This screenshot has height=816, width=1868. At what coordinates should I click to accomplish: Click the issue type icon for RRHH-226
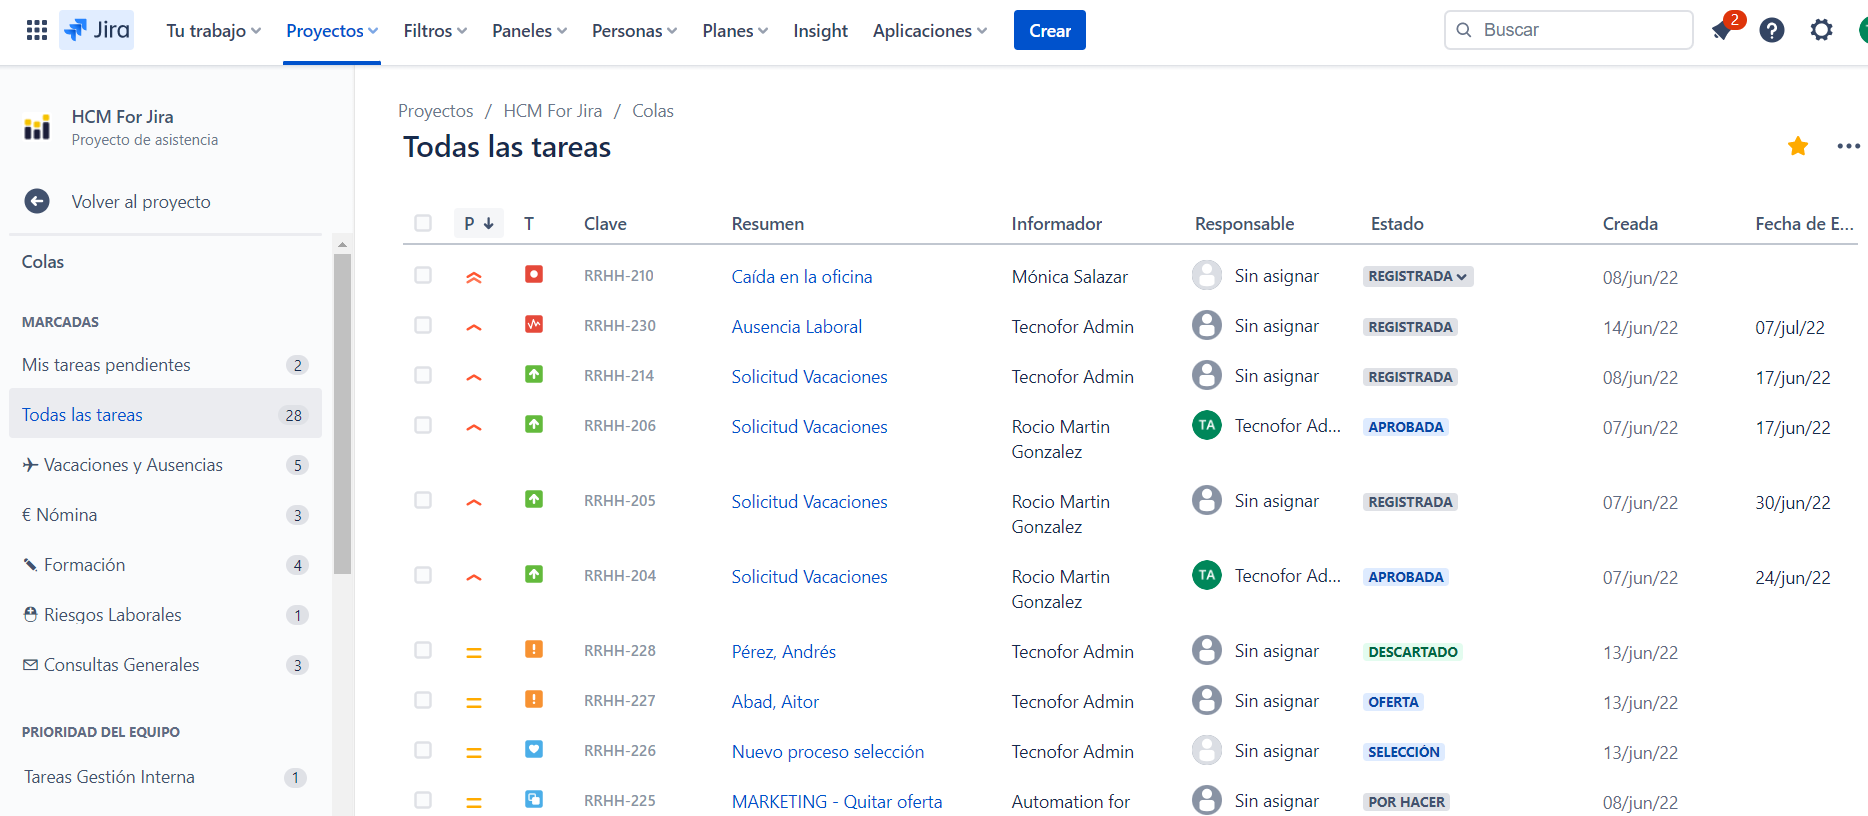point(534,749)
